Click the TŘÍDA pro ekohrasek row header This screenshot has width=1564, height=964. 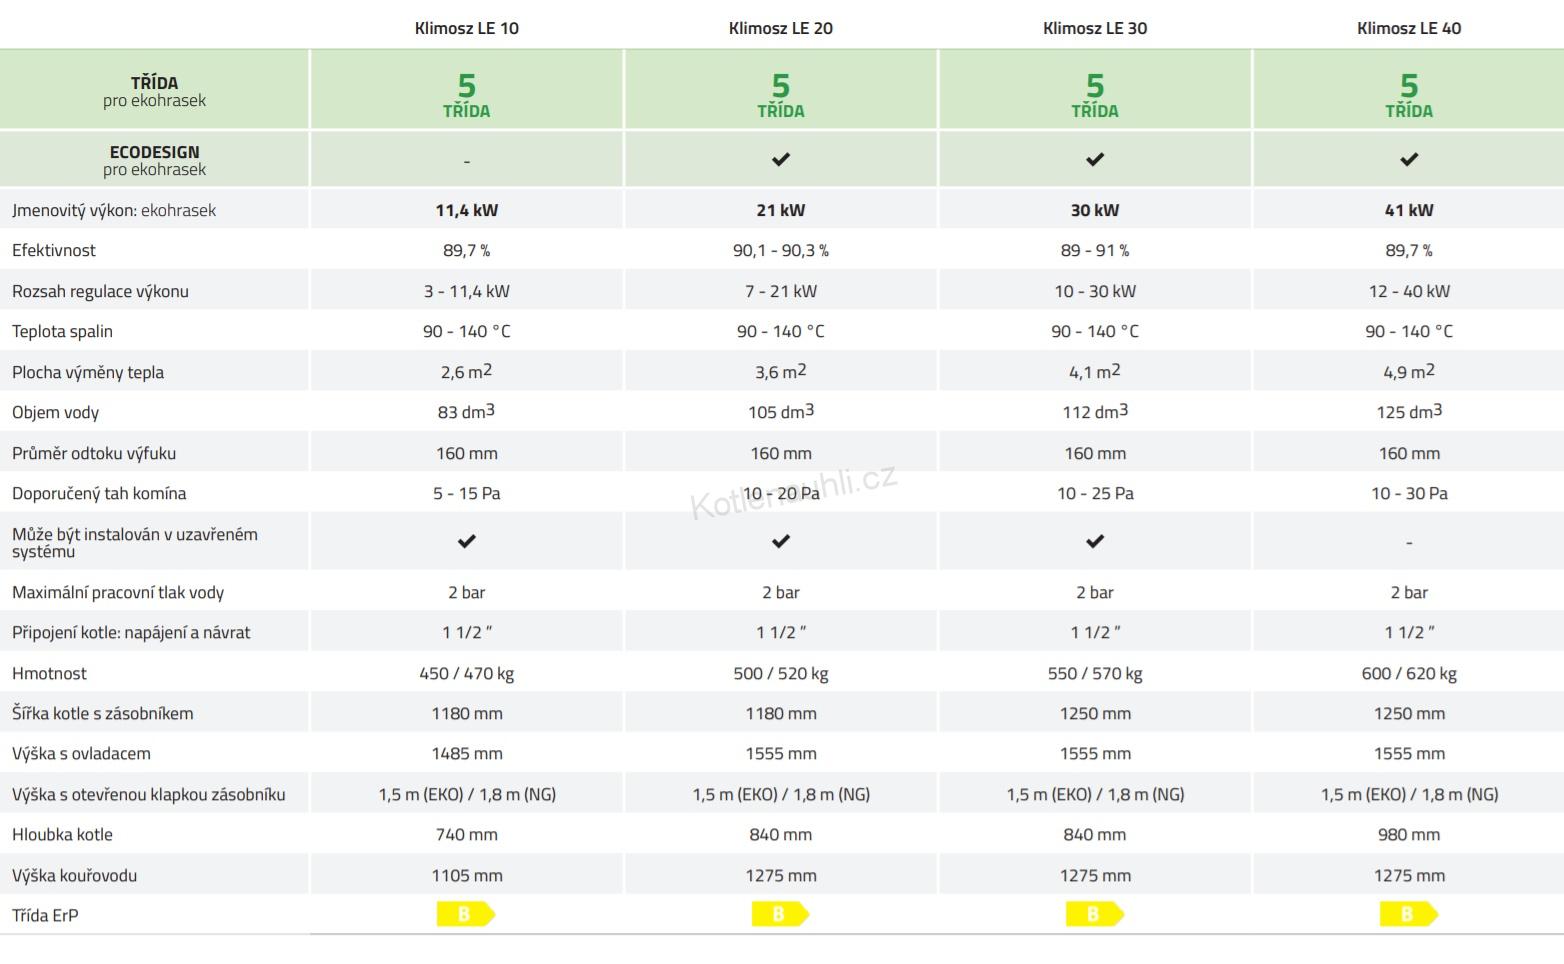(154, 91)
